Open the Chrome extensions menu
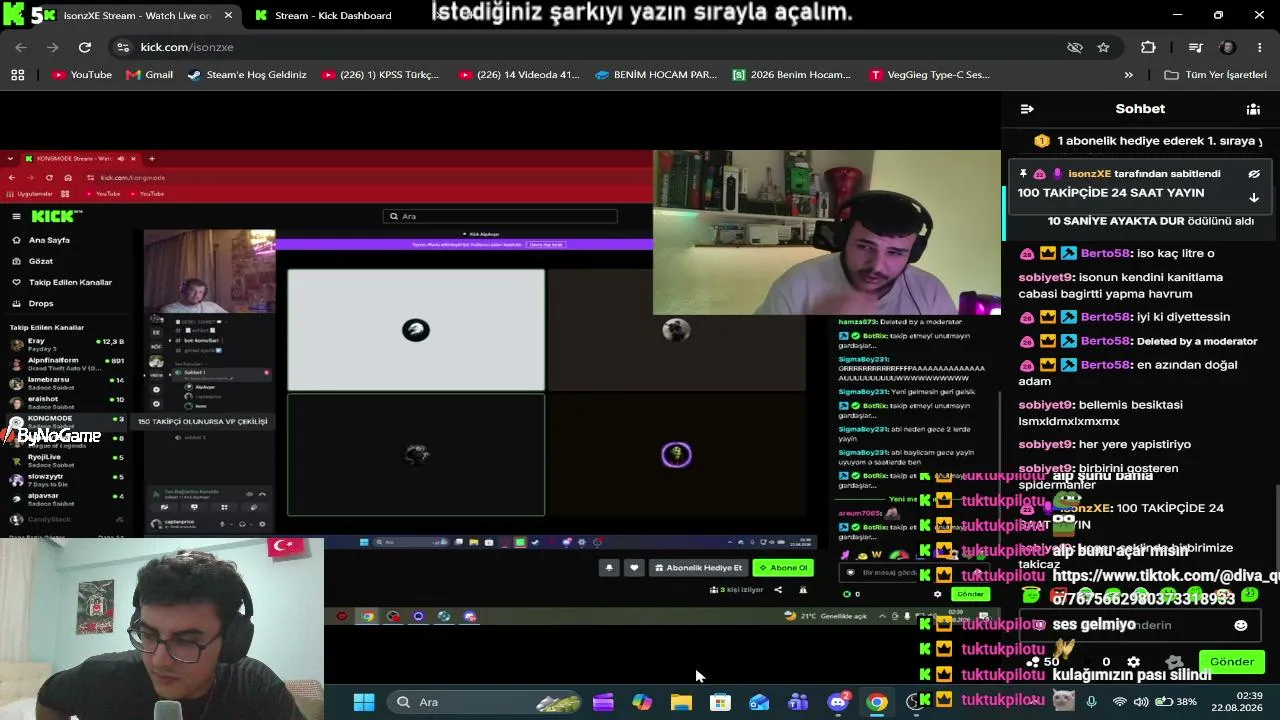The width and height of the screenshot is (1280, 720). coord(1148,47)
